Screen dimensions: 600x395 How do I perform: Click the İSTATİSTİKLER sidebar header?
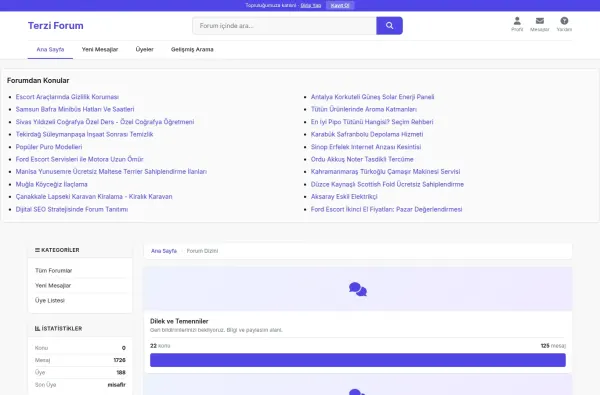pos(58,328)
